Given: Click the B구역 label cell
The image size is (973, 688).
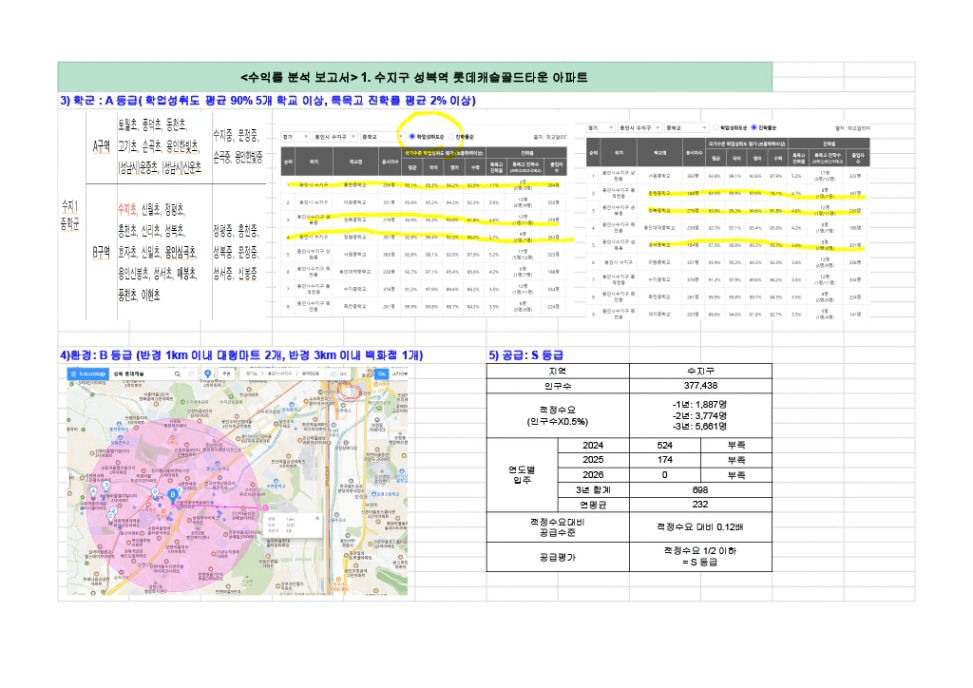Looking at the screenshot, I should click(101, 252).
